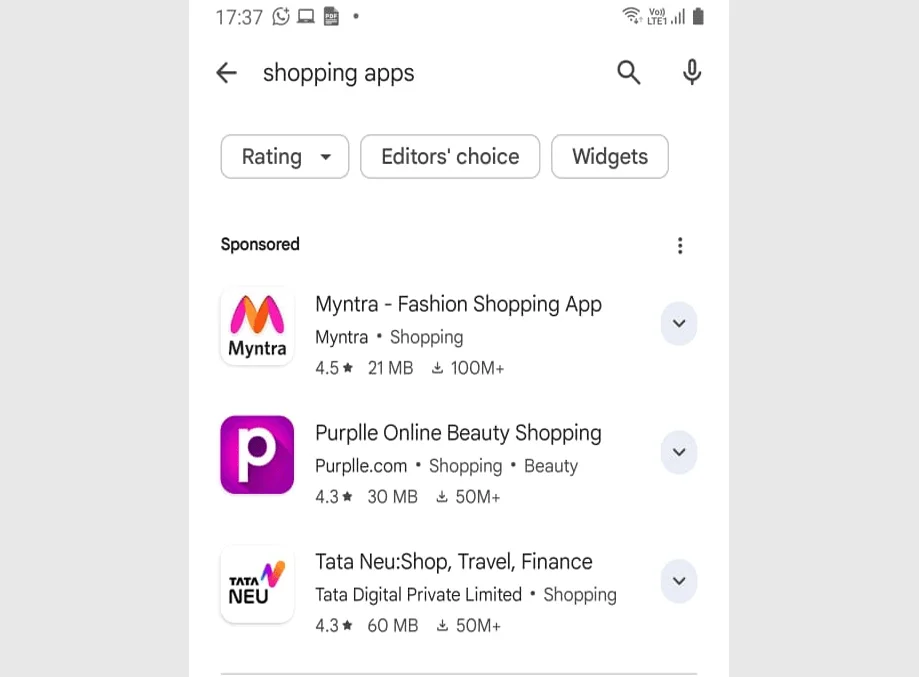Toggle the Widgets filter chip

coord(609,156)
